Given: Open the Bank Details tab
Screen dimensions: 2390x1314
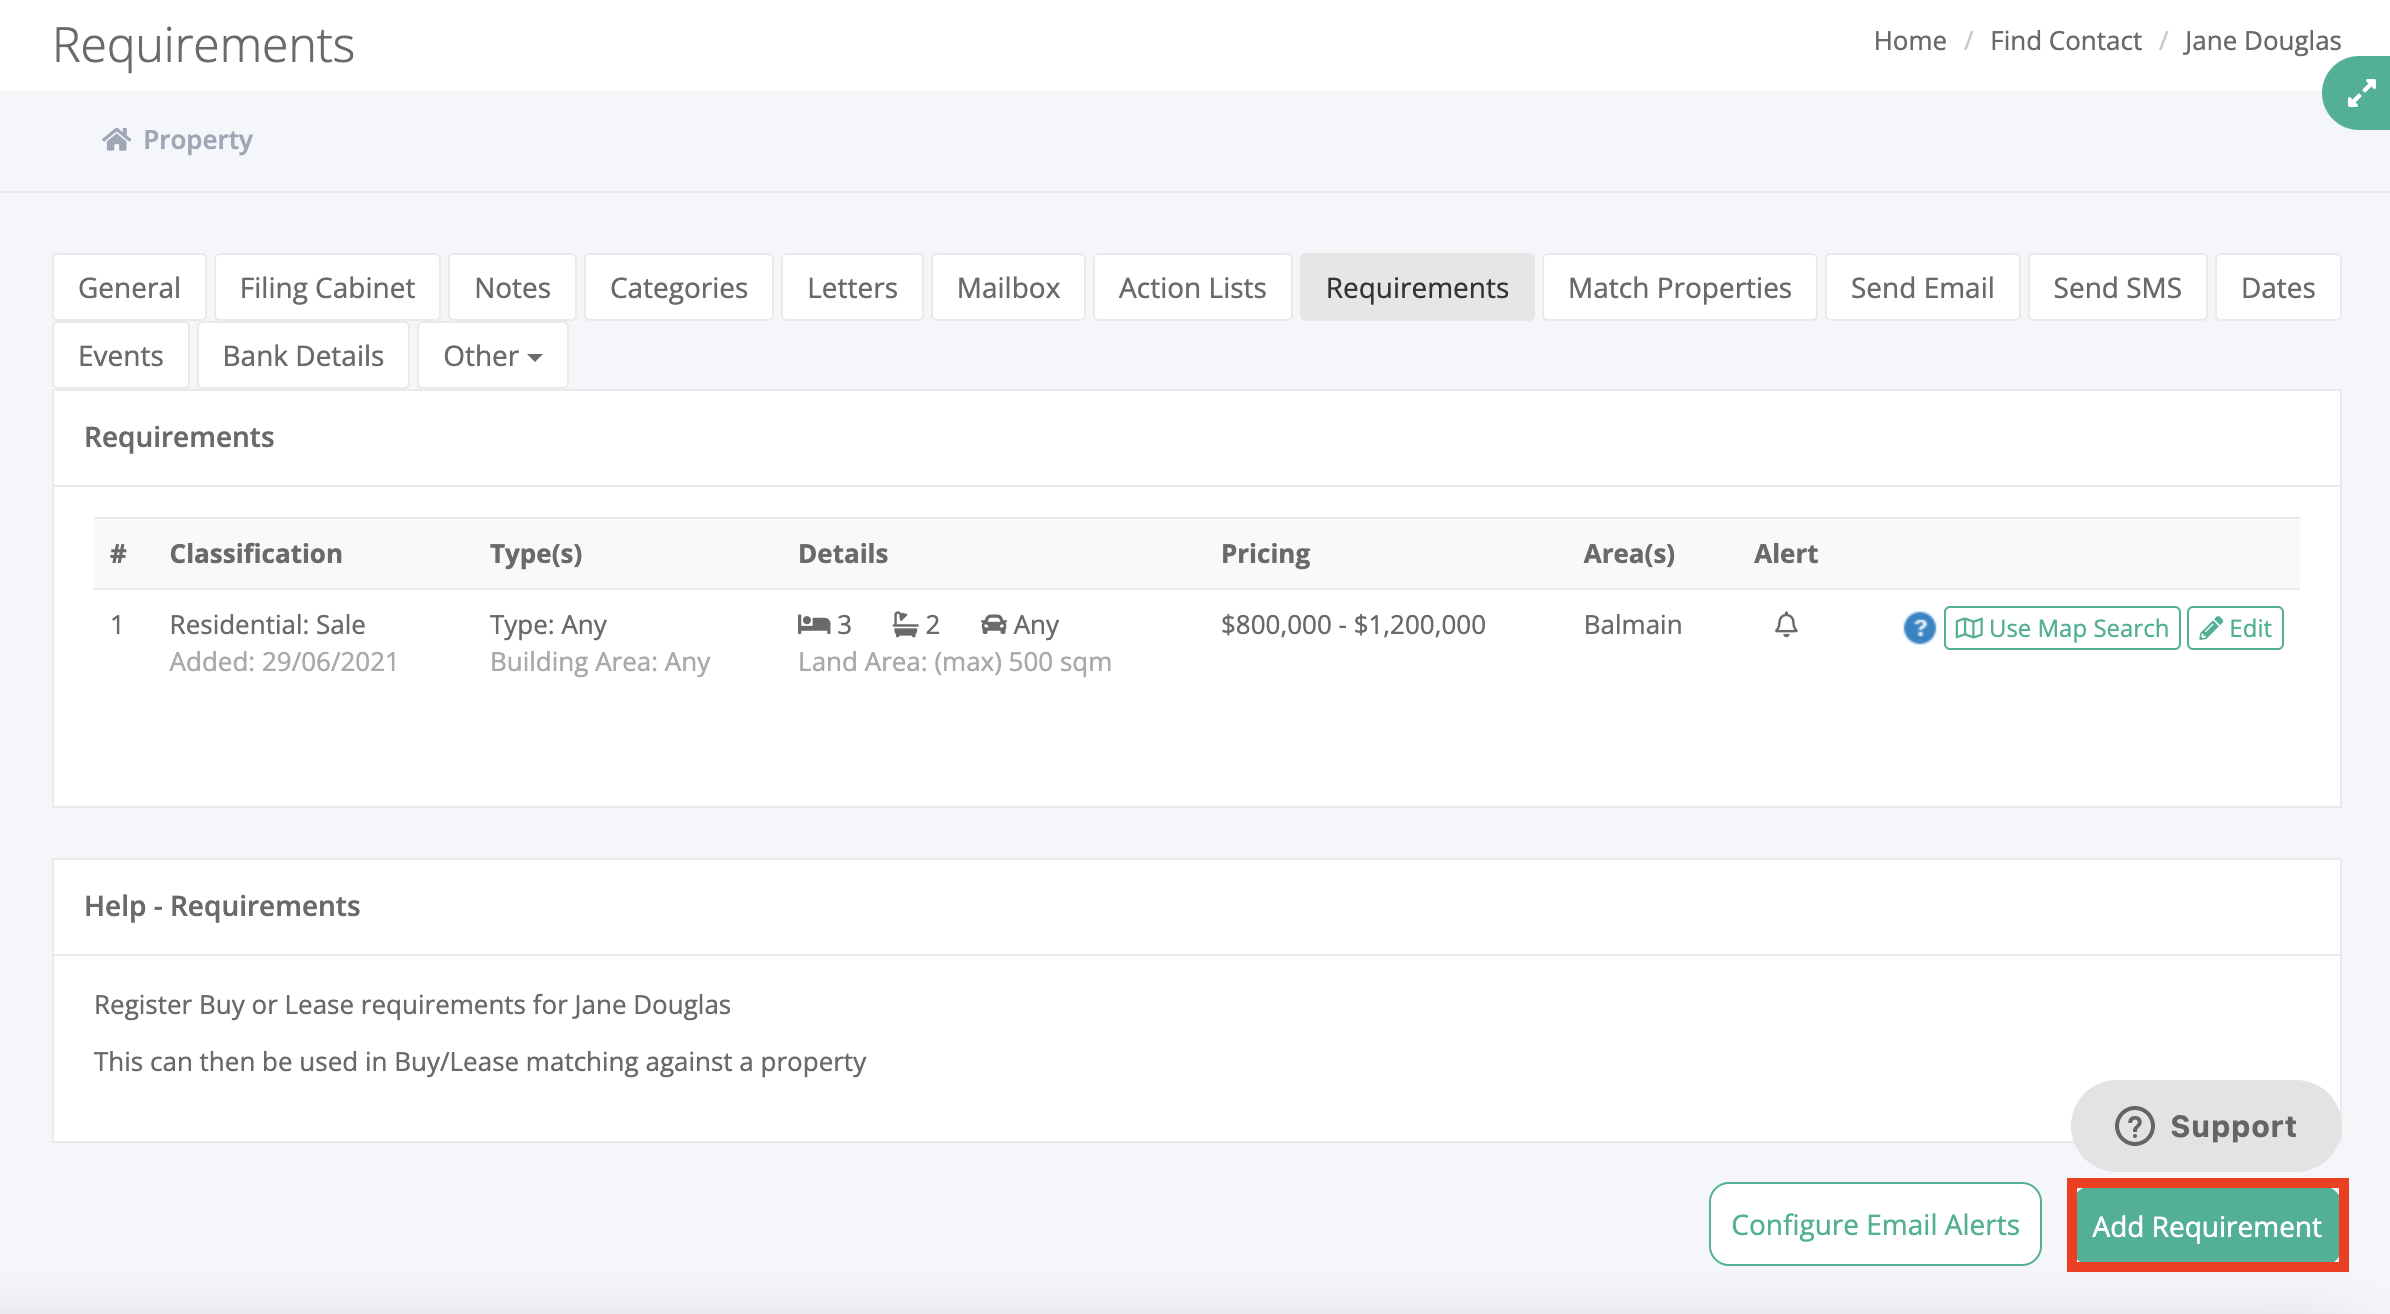Looking at the screenshot, I should click(x=303, y=356).
